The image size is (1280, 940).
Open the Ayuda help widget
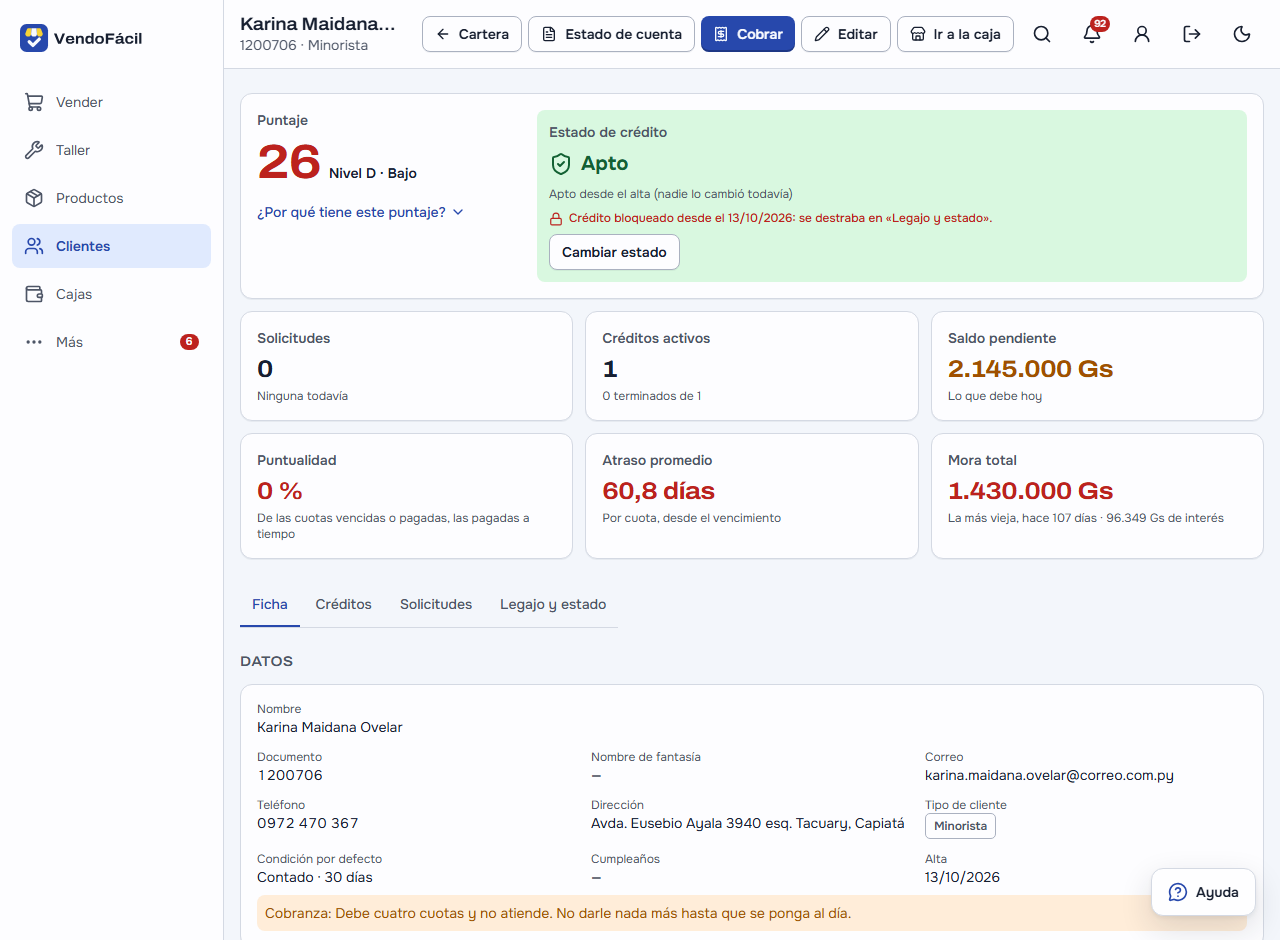1203,892
